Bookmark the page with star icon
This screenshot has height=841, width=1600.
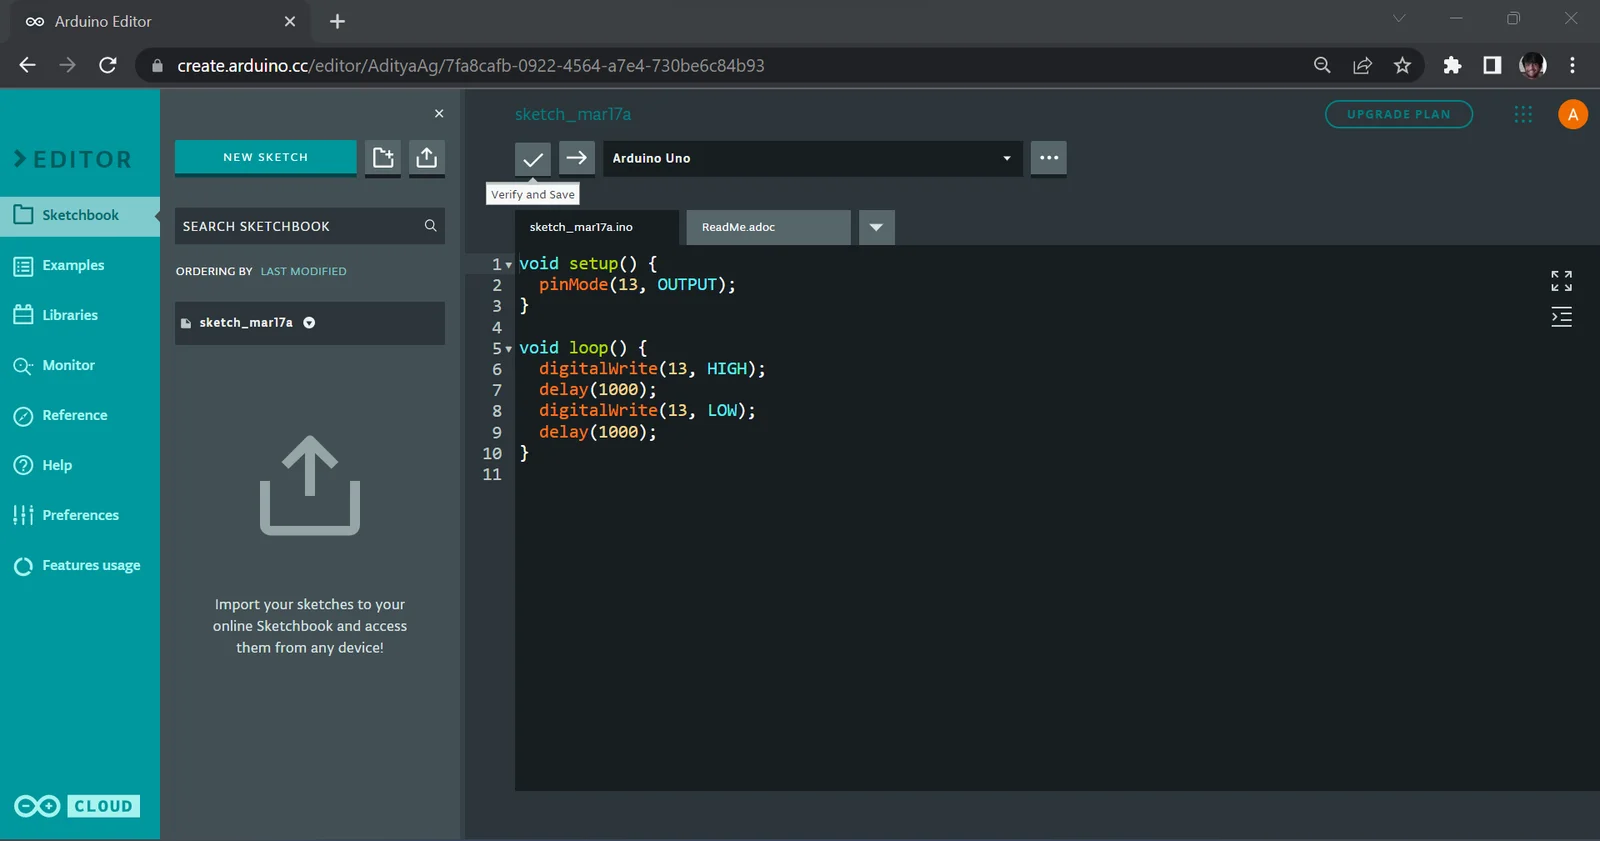click(x=1402, y=65)
